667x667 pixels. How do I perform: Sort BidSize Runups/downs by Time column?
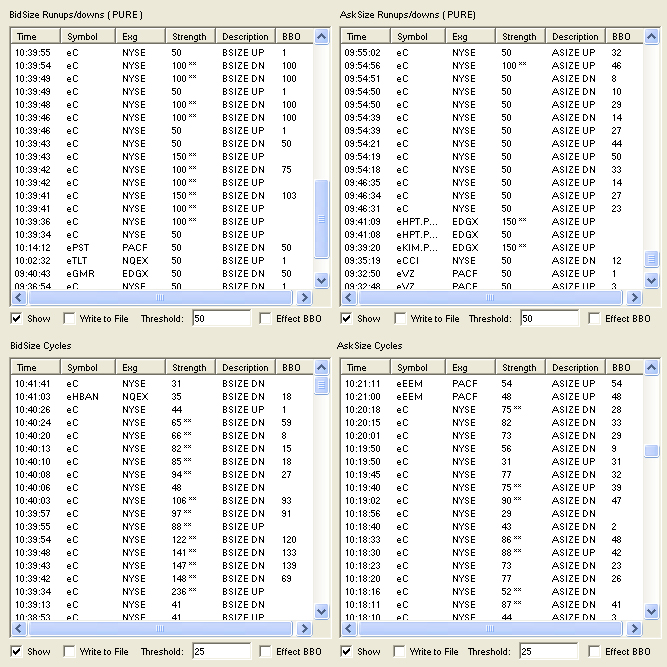click(36, 37)
